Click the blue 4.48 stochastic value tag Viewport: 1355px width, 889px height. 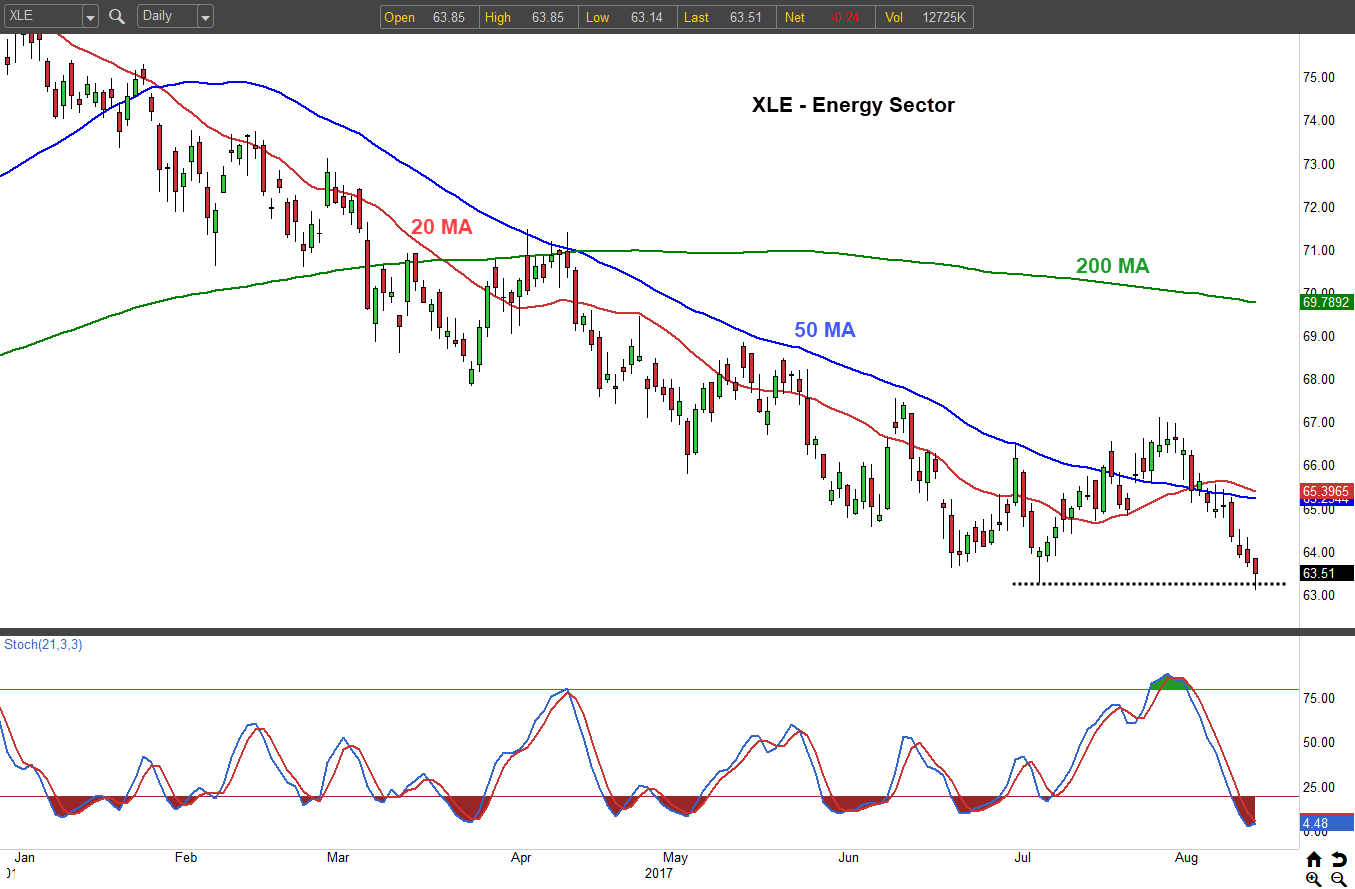1327,824
